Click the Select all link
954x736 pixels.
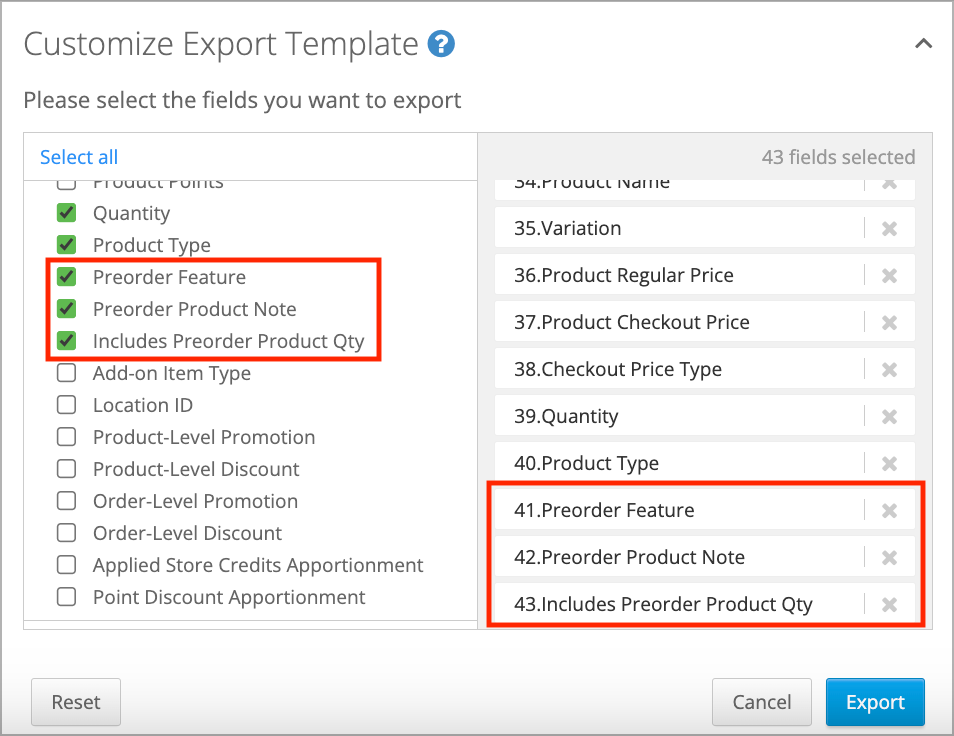tap(79, 157)
